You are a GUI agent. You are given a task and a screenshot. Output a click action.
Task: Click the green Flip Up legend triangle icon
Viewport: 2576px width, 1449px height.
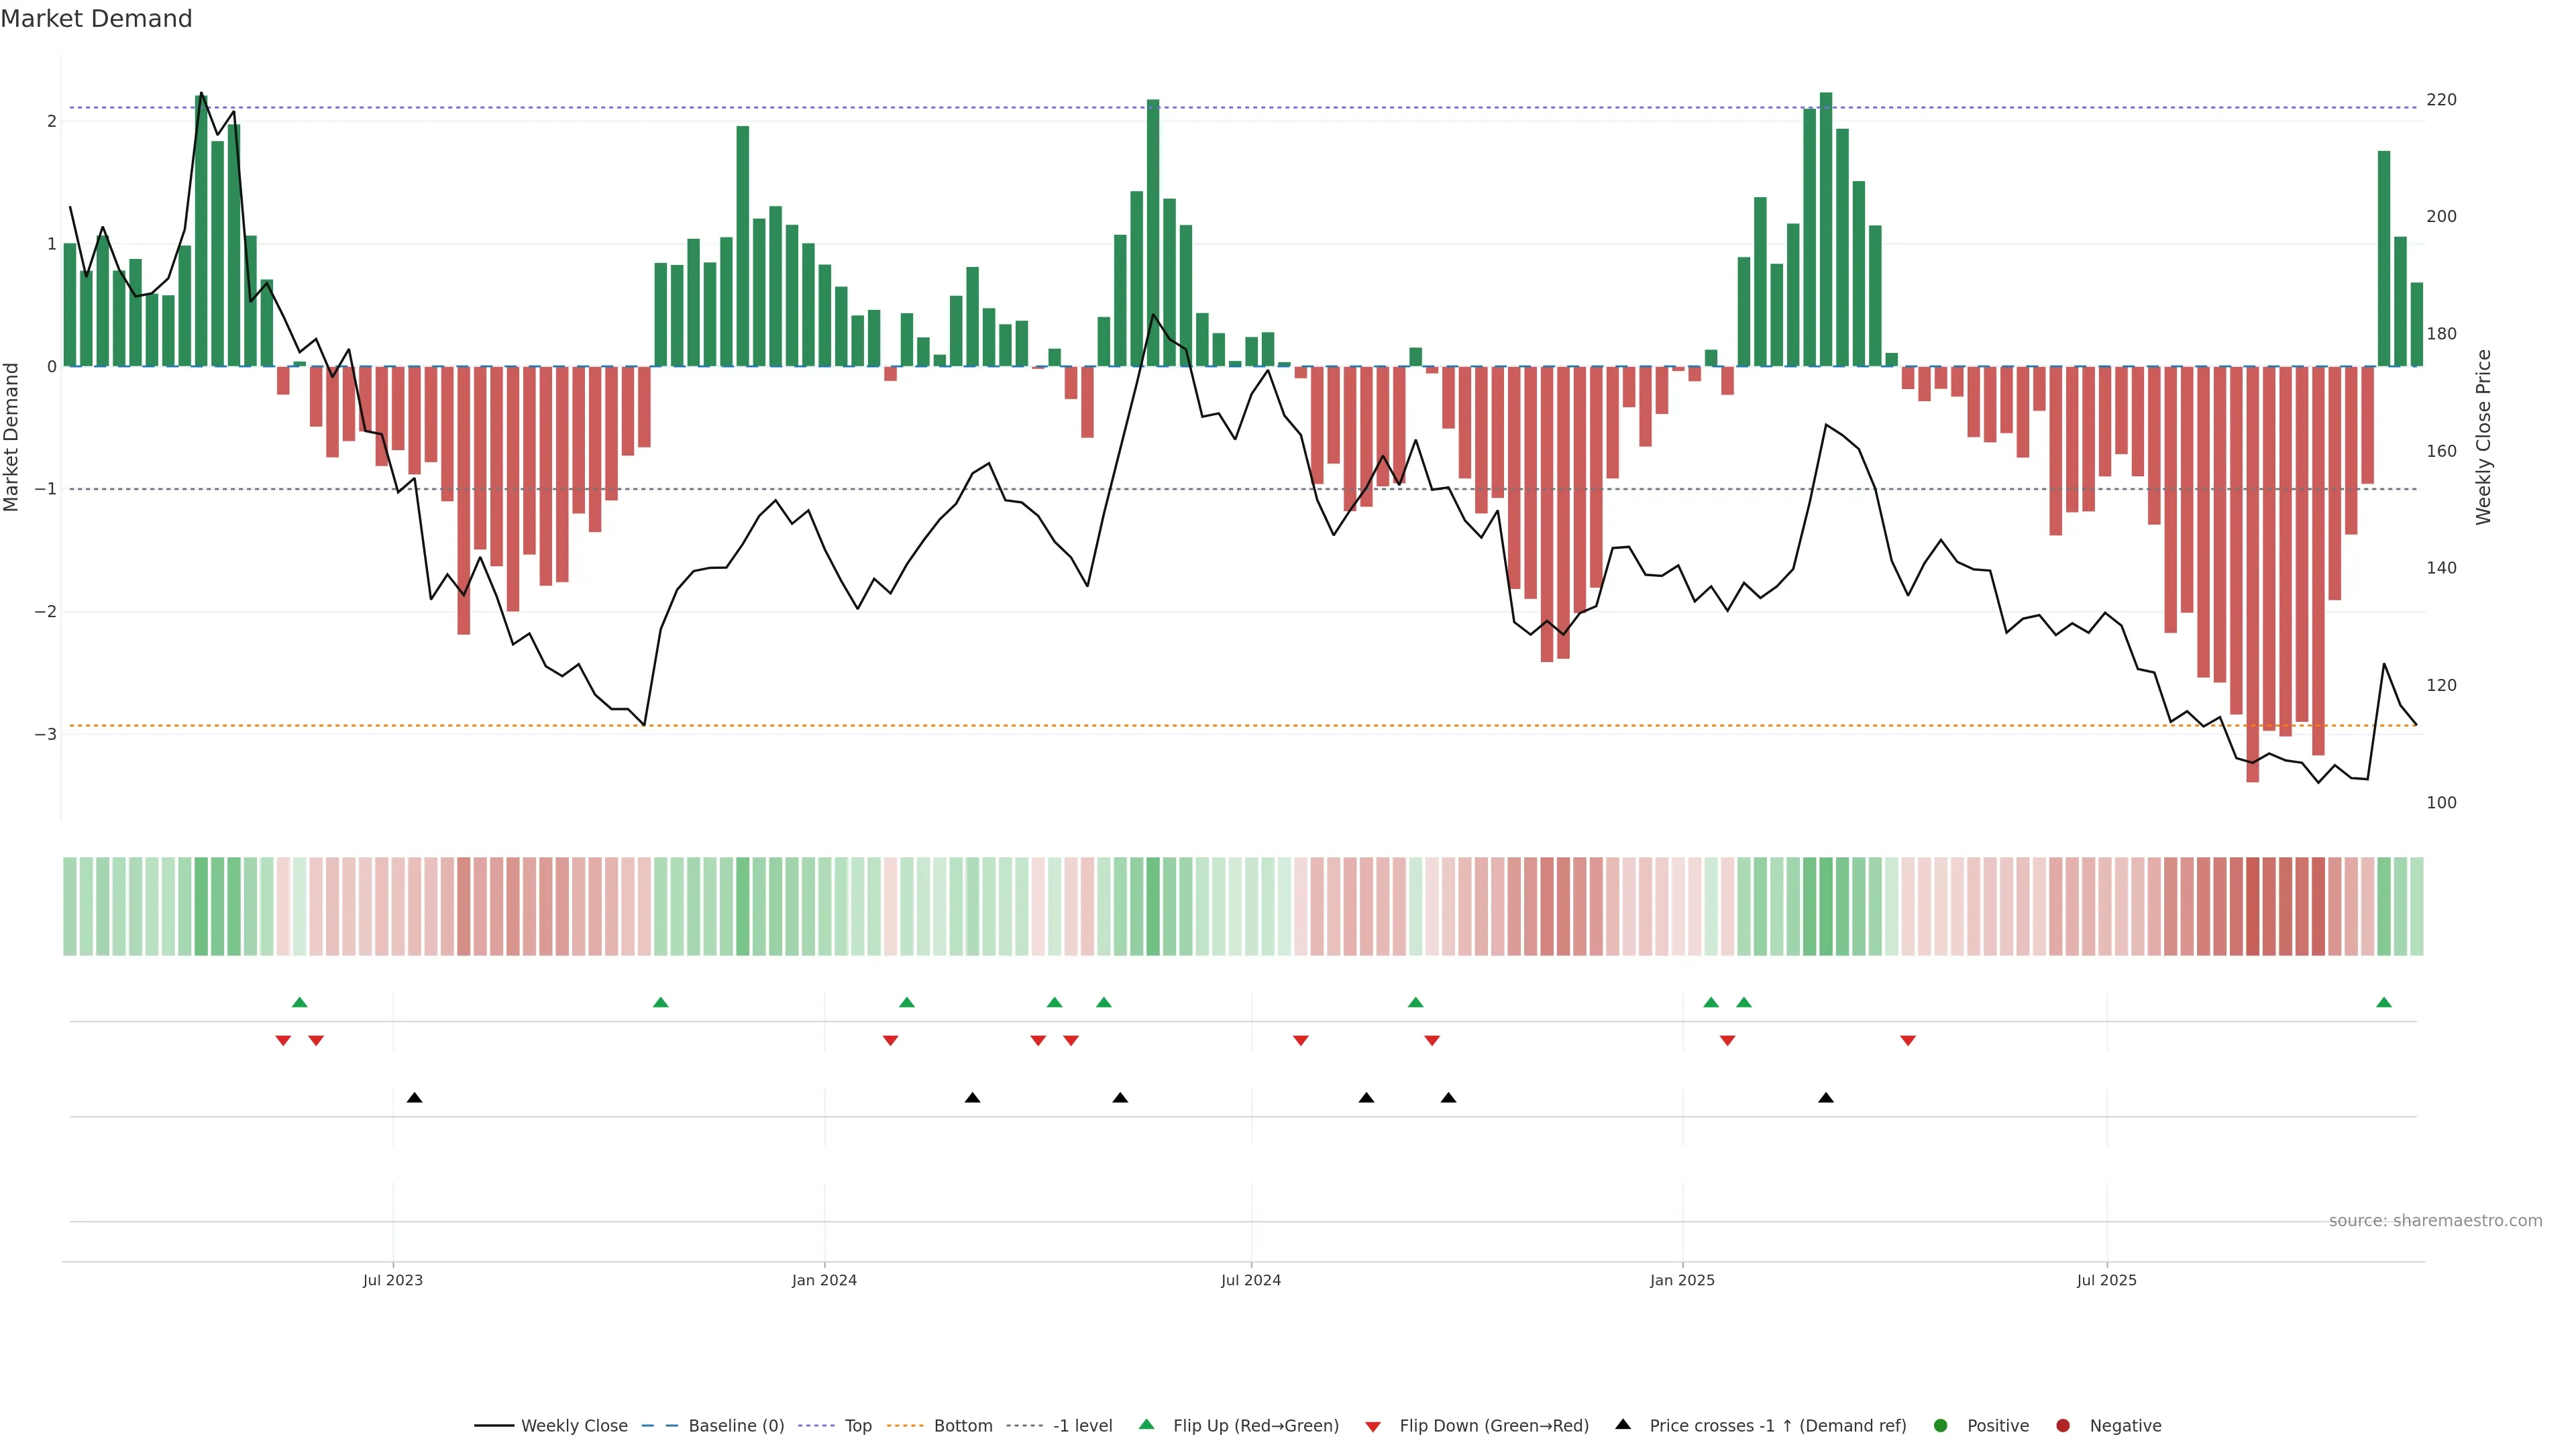click(x=1147, y=1425)
